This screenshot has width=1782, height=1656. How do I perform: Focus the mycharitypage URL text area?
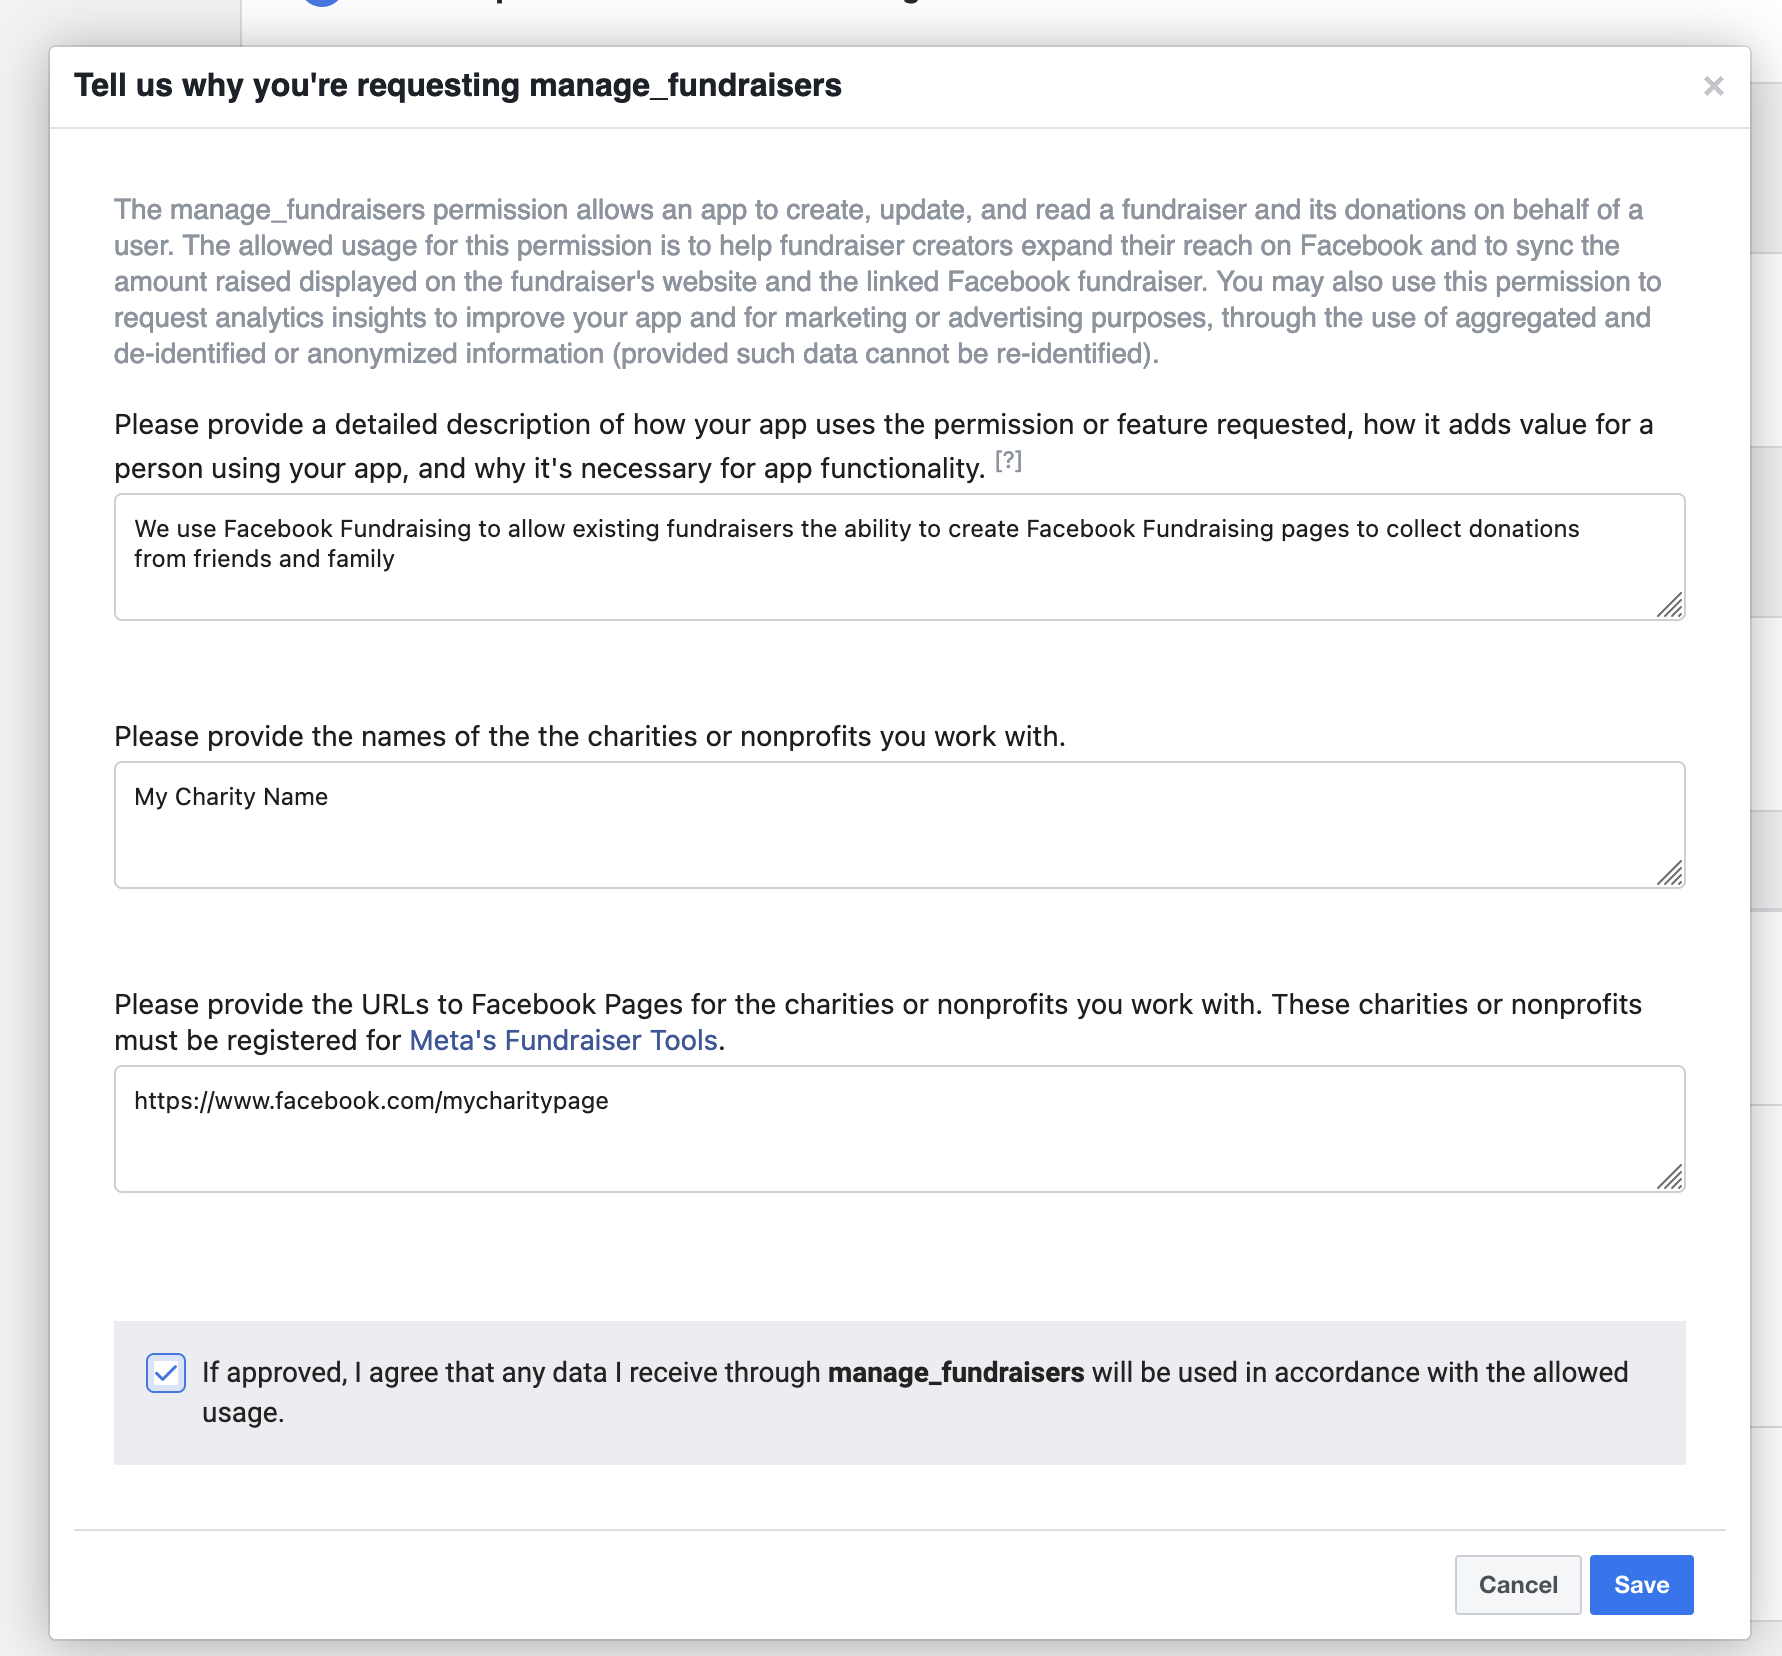(x=900, y=1129)
